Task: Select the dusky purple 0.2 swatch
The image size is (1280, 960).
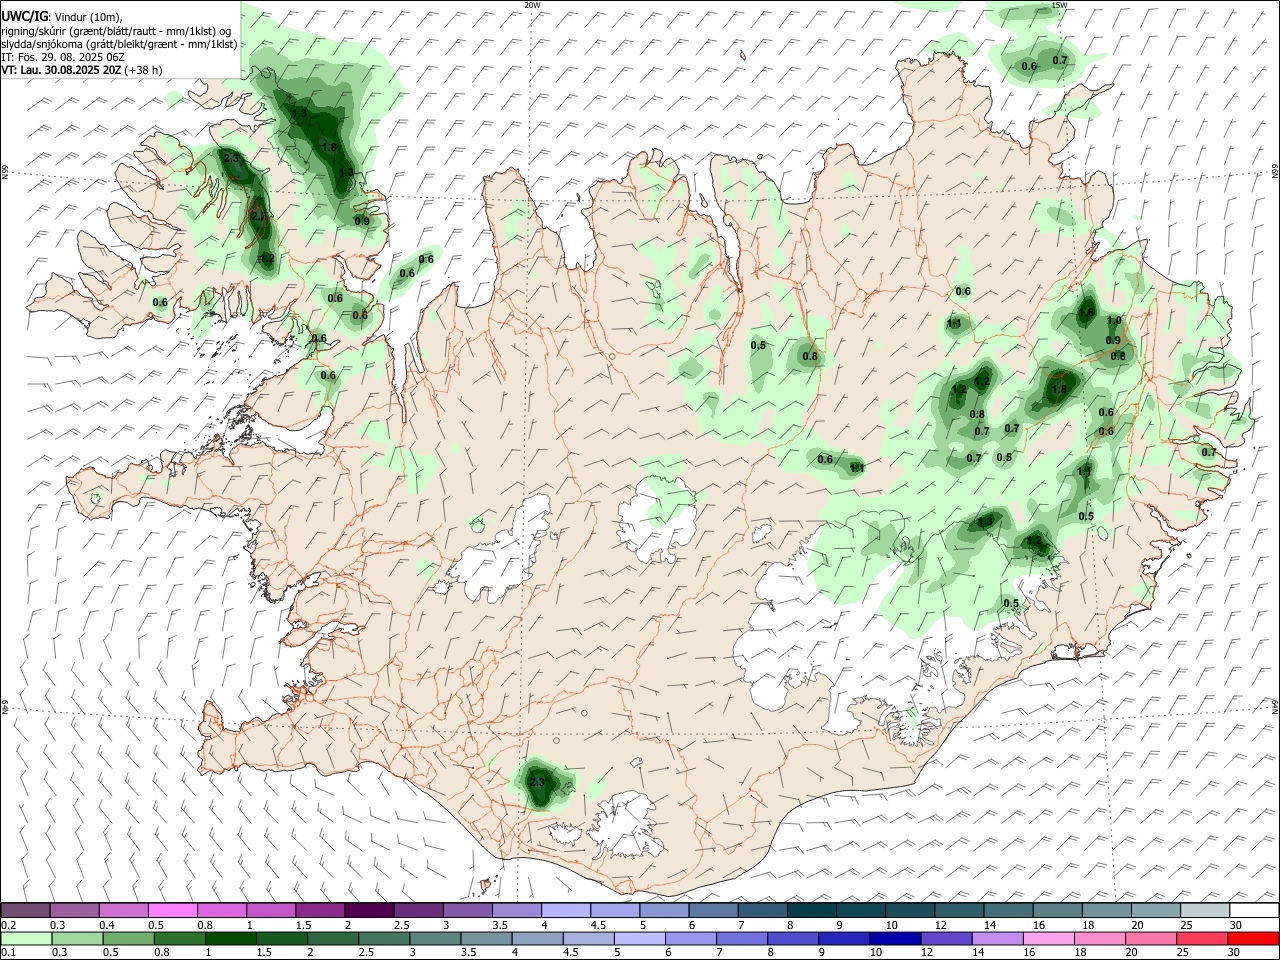Action: click(25, 910)
